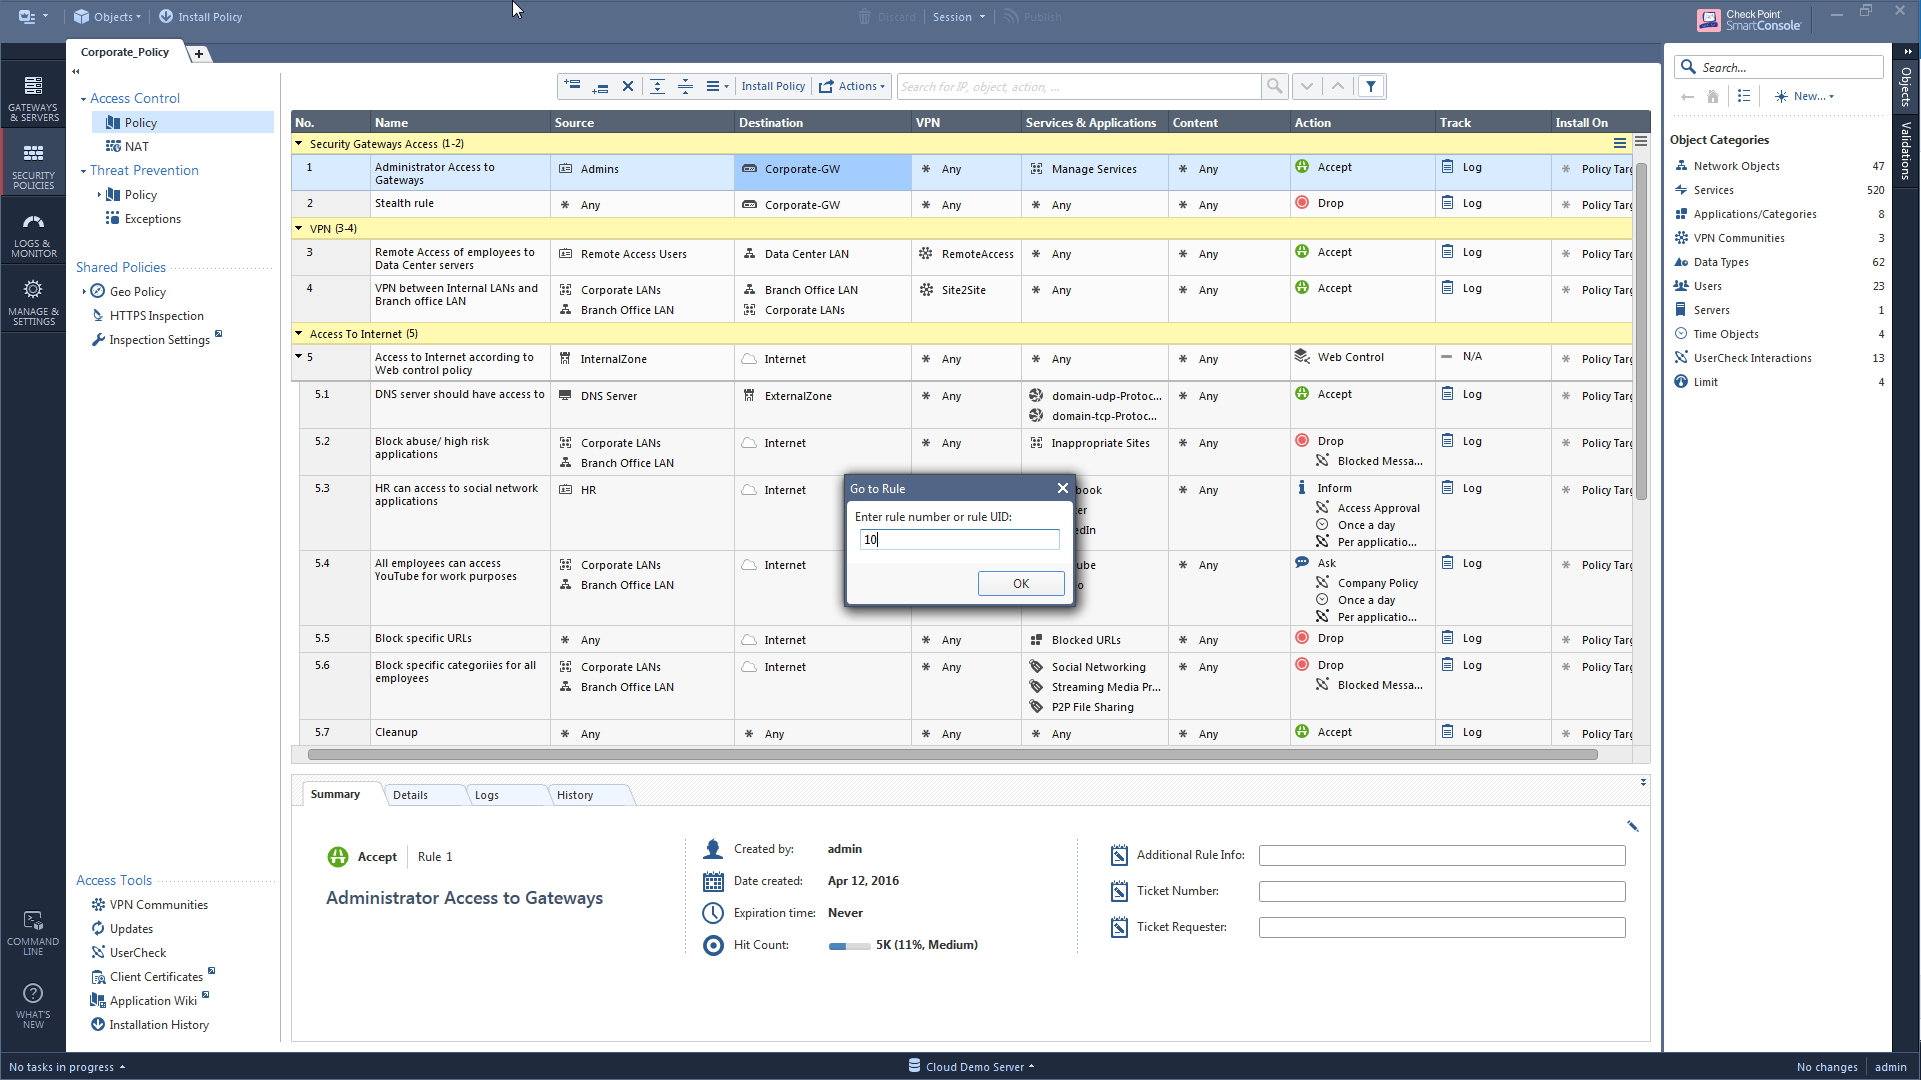The height and width of the screenshot is (1080, 1921).
Task: Click the rule number input field
Action: 959,539
